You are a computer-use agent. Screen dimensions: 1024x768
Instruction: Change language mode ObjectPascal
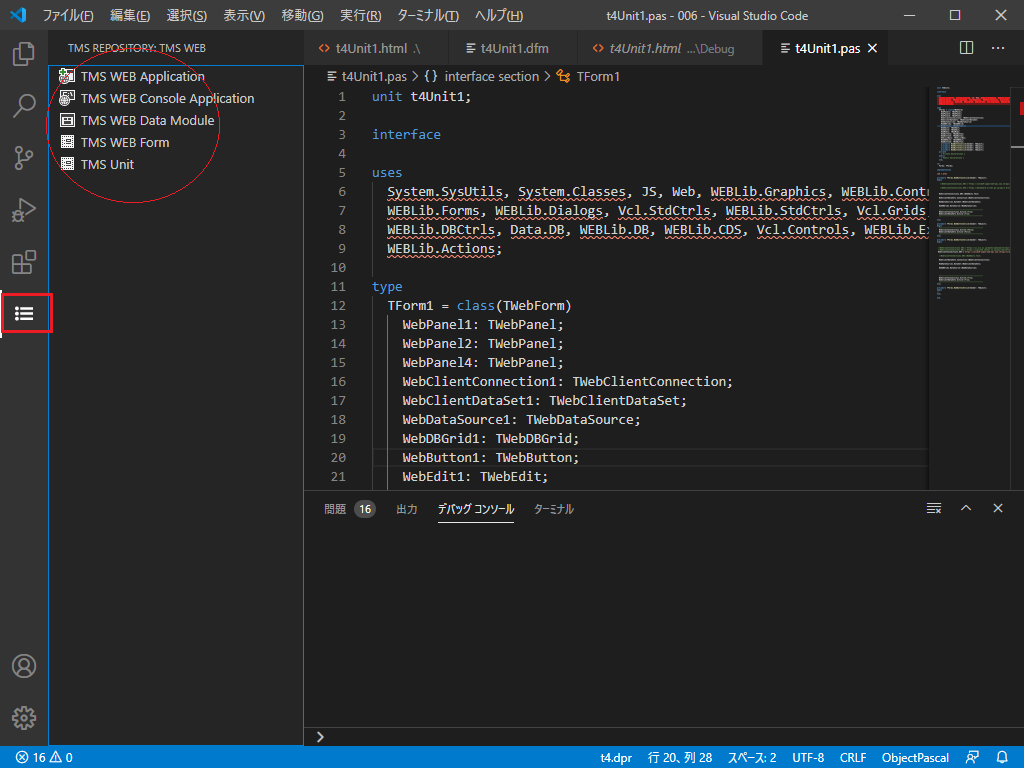click(x=915, y=758)
